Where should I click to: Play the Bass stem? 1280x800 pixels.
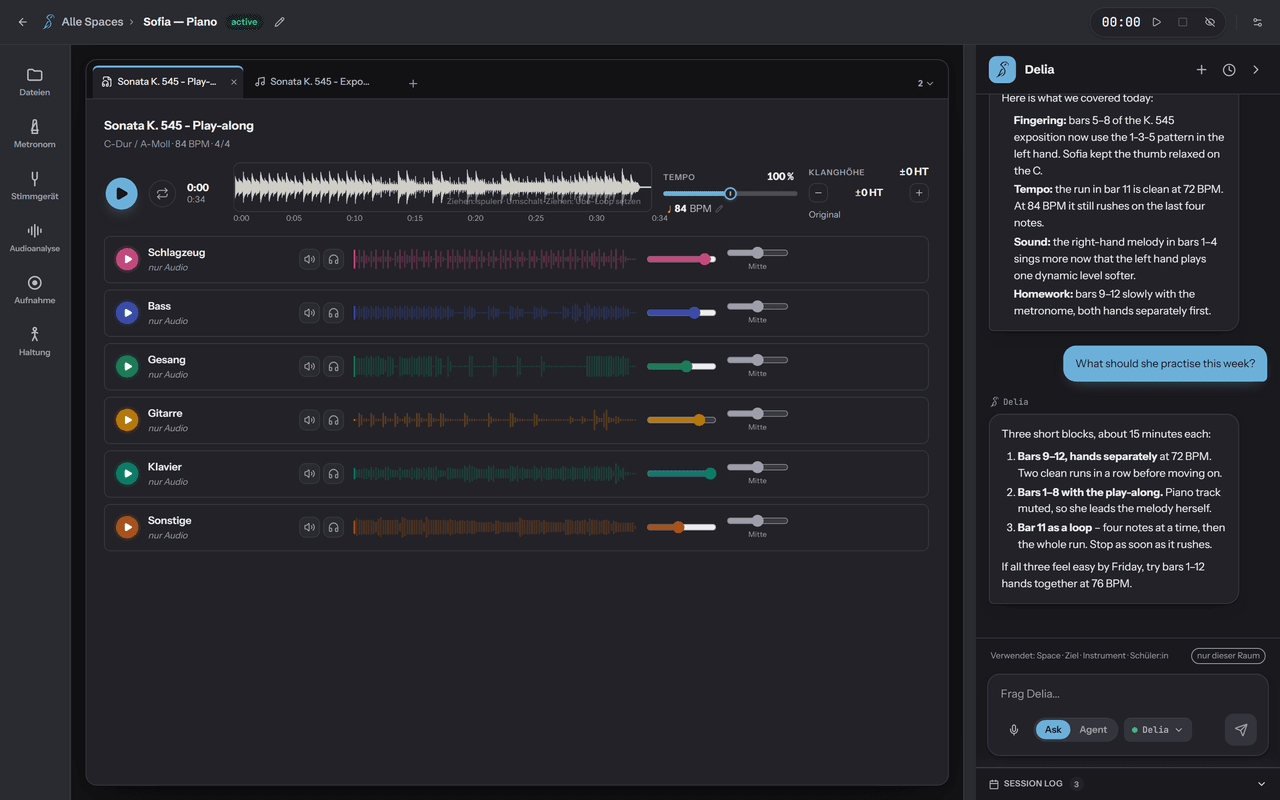click(x=127, y=313)
